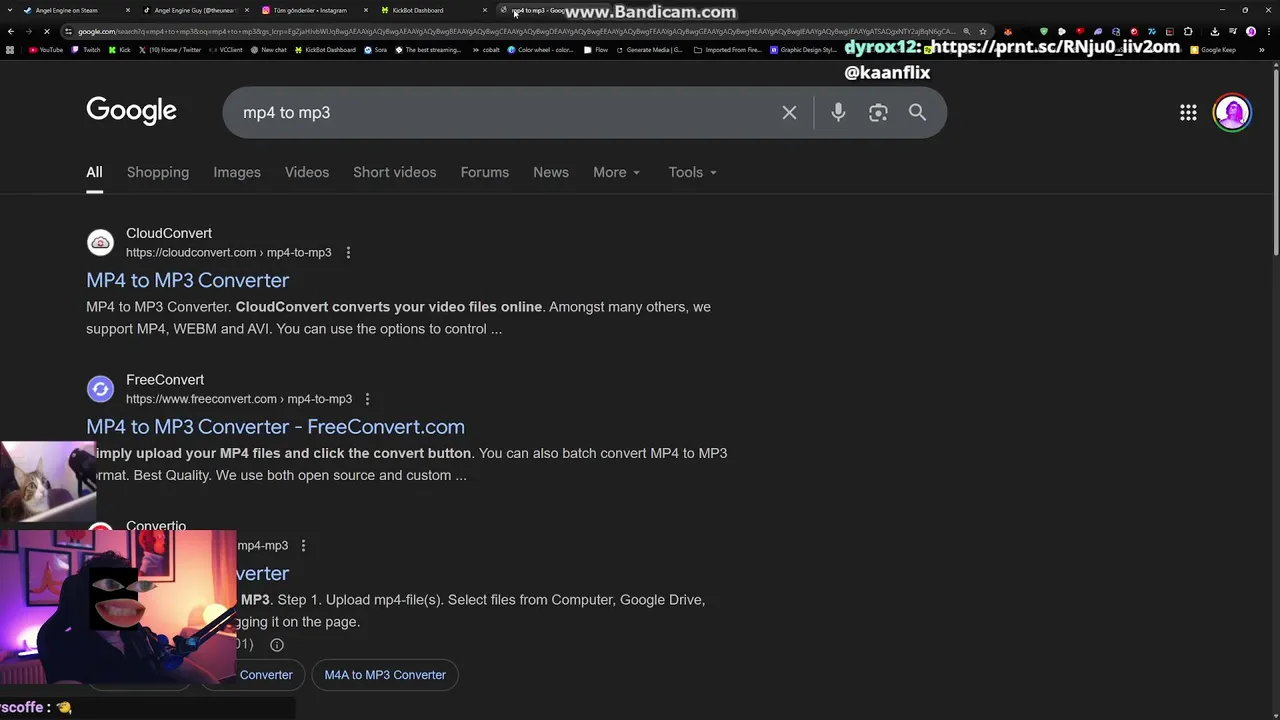This screenshot has width=1280, height=720.
Task: Select the Short videos tab
Action: [395, 173]
